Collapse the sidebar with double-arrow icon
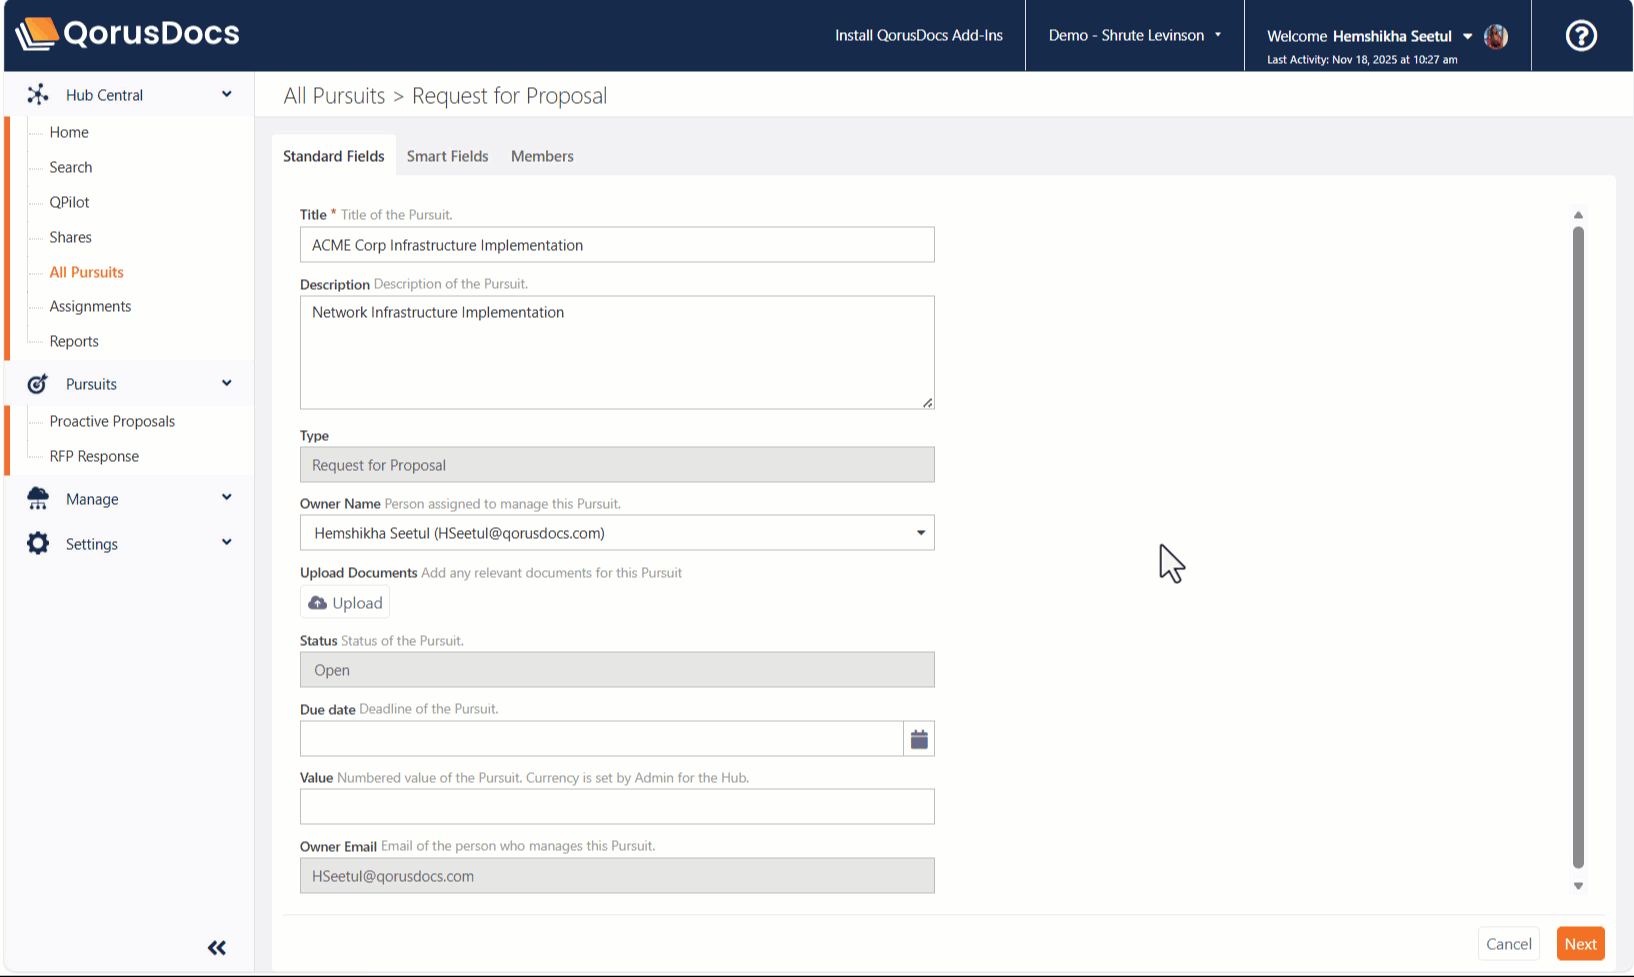 pos(217,947)
